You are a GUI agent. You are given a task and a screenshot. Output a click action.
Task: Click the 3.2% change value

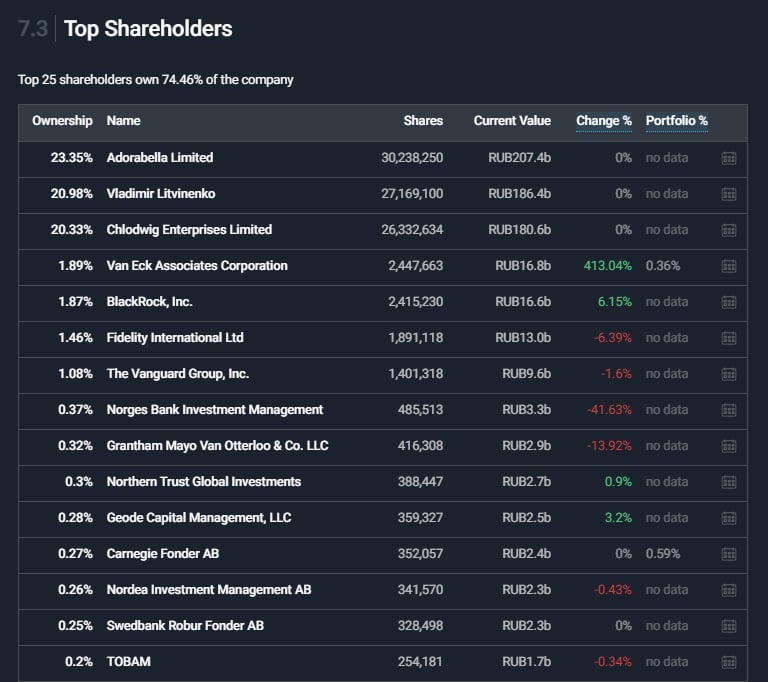click(618, 518)
